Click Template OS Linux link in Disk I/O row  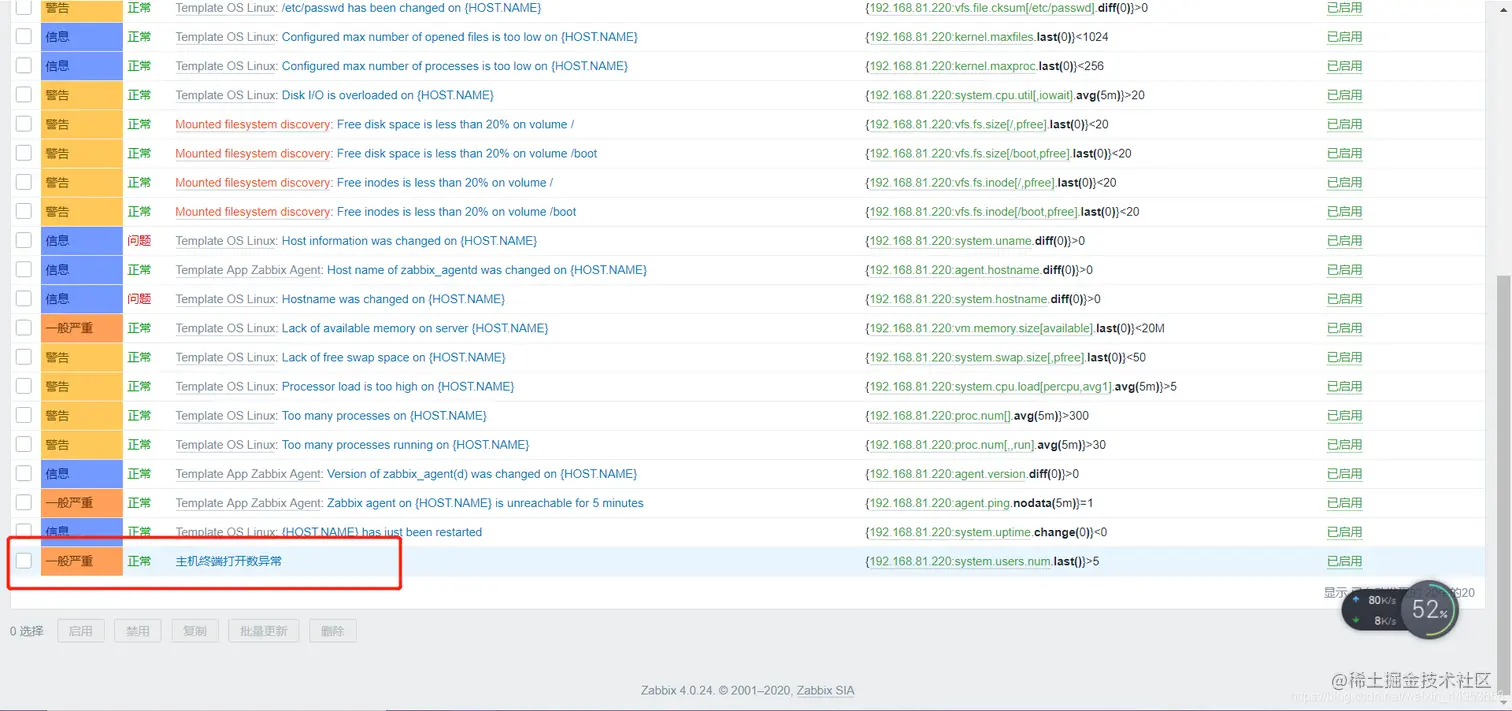tap(226, 95)
